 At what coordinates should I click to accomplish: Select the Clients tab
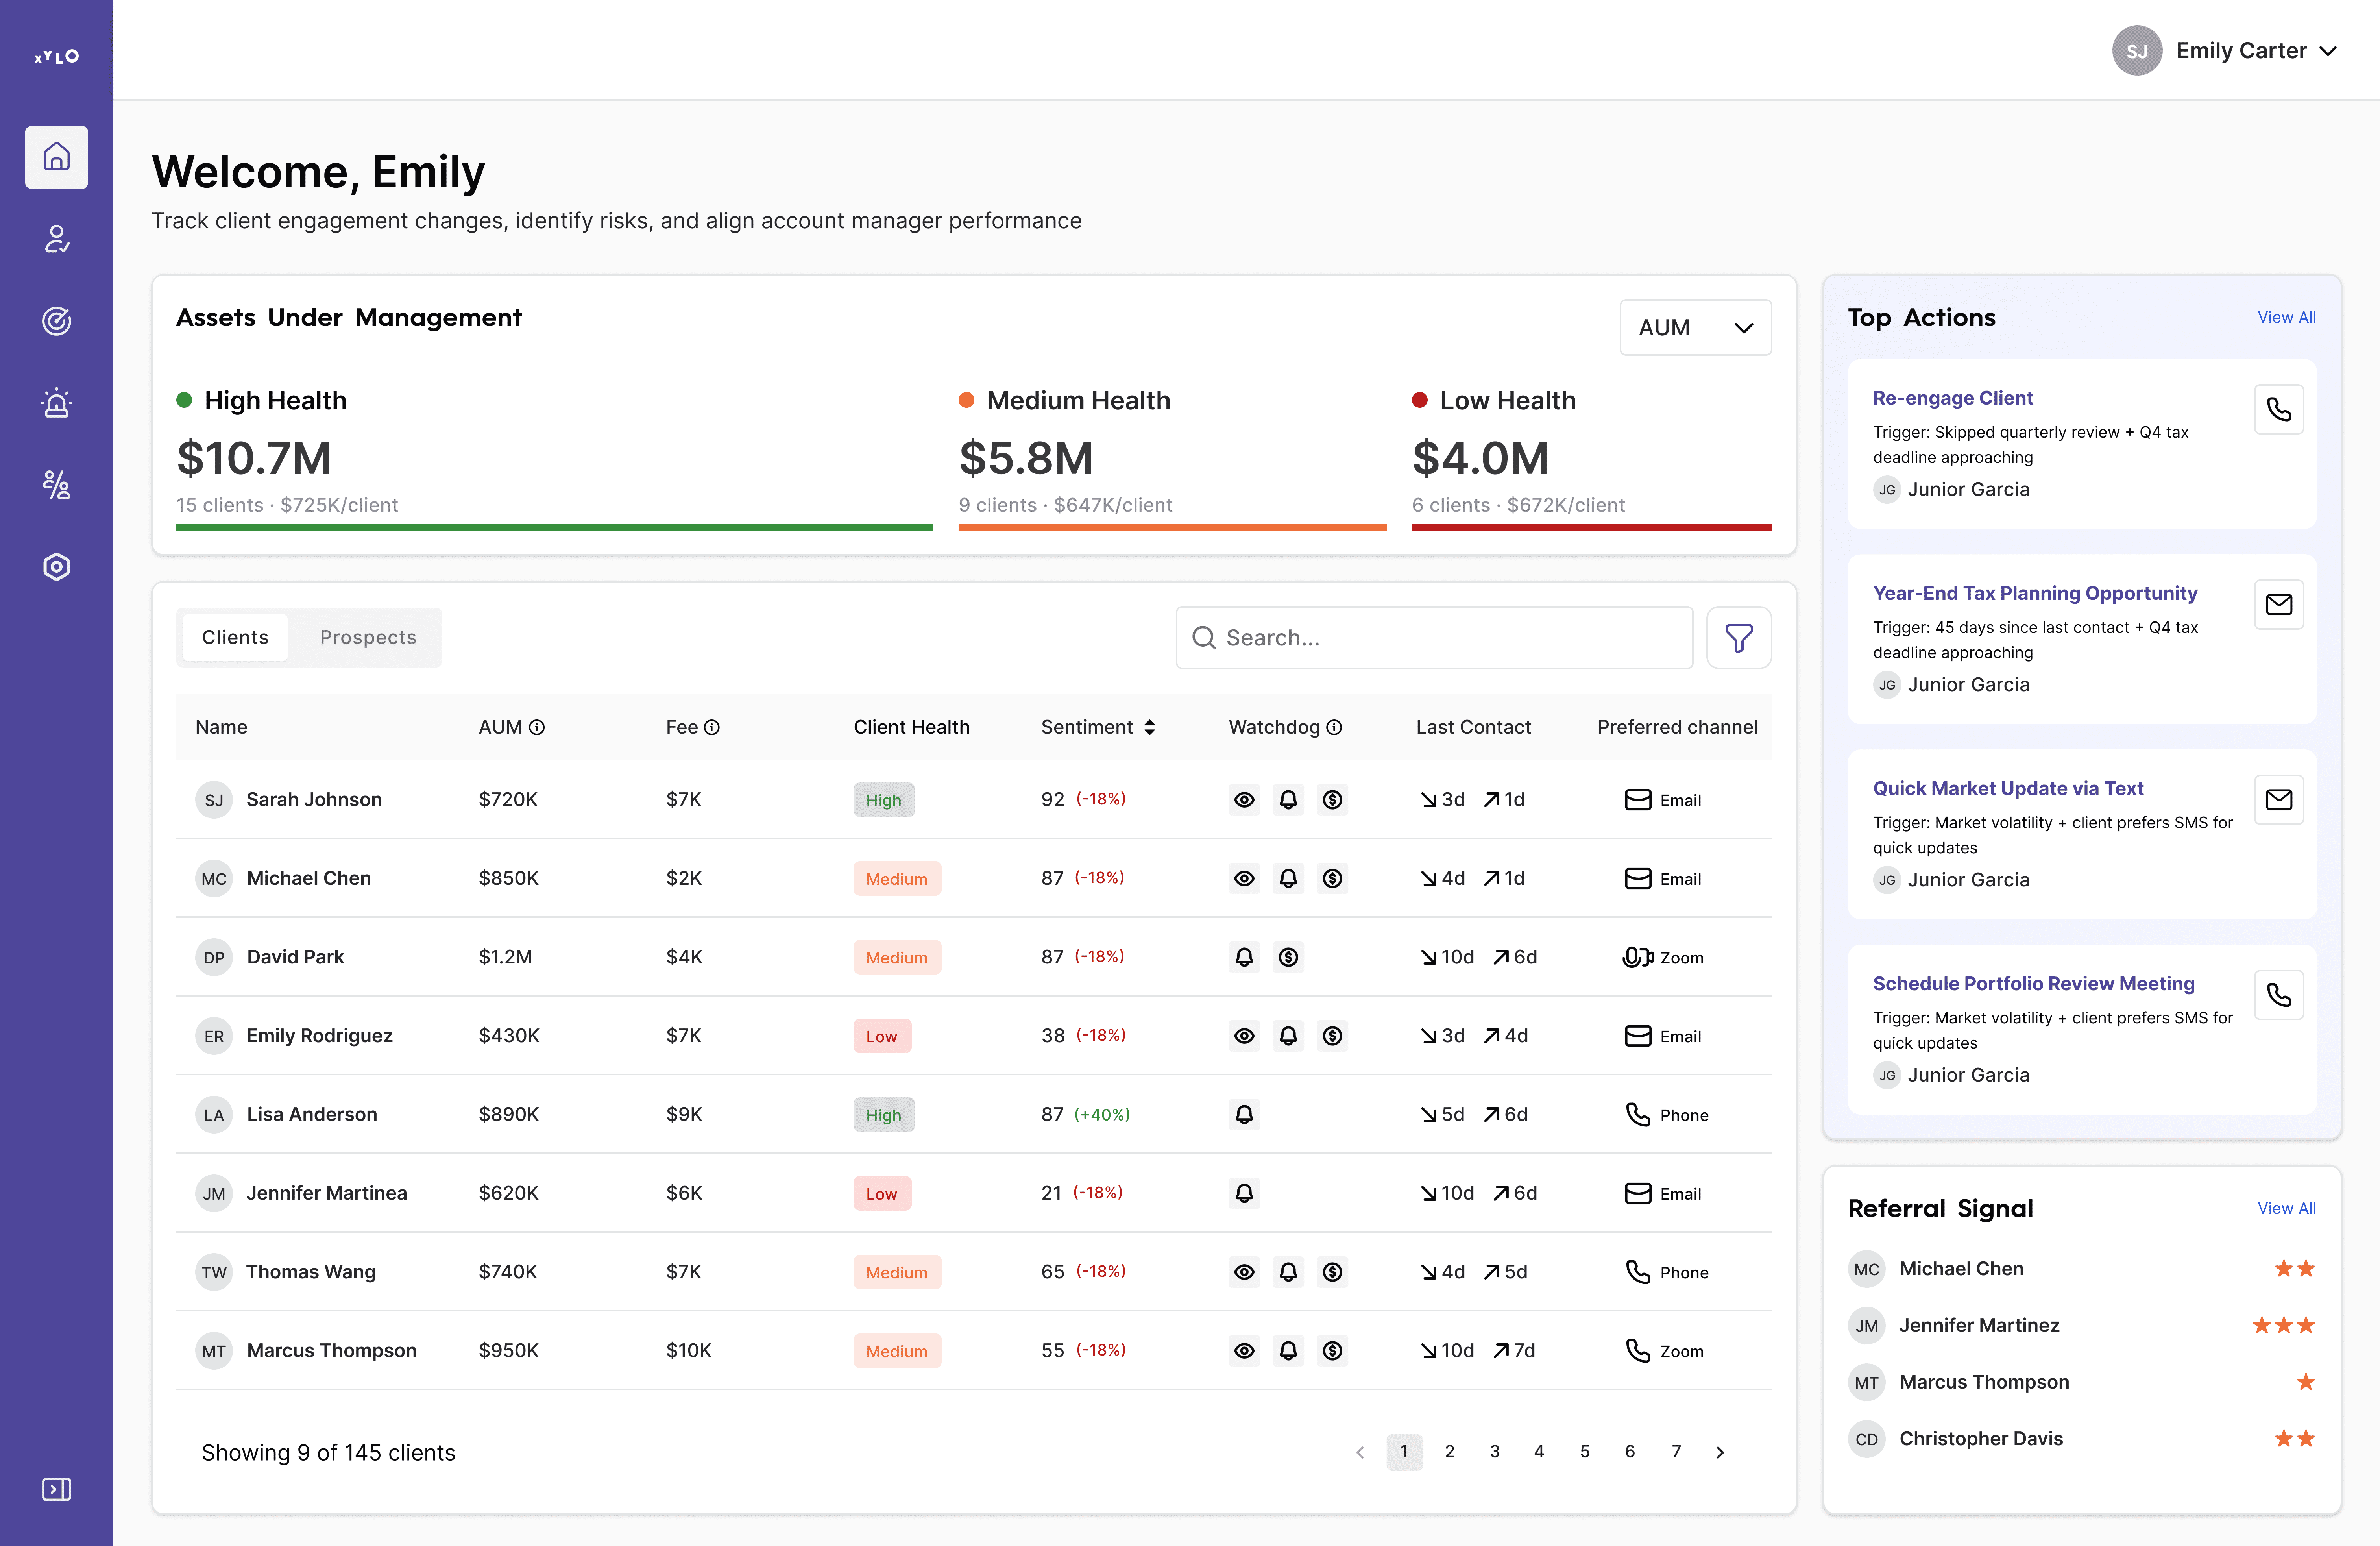tap(235, 637)
